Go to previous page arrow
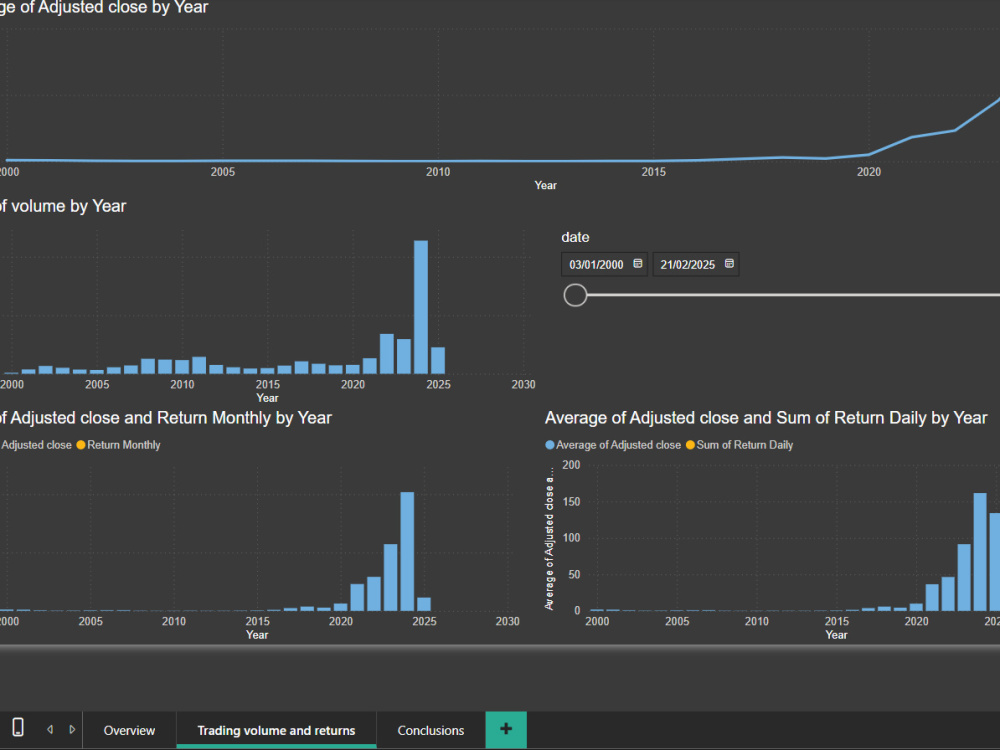 pyautogui.click(x=50, y=729)
